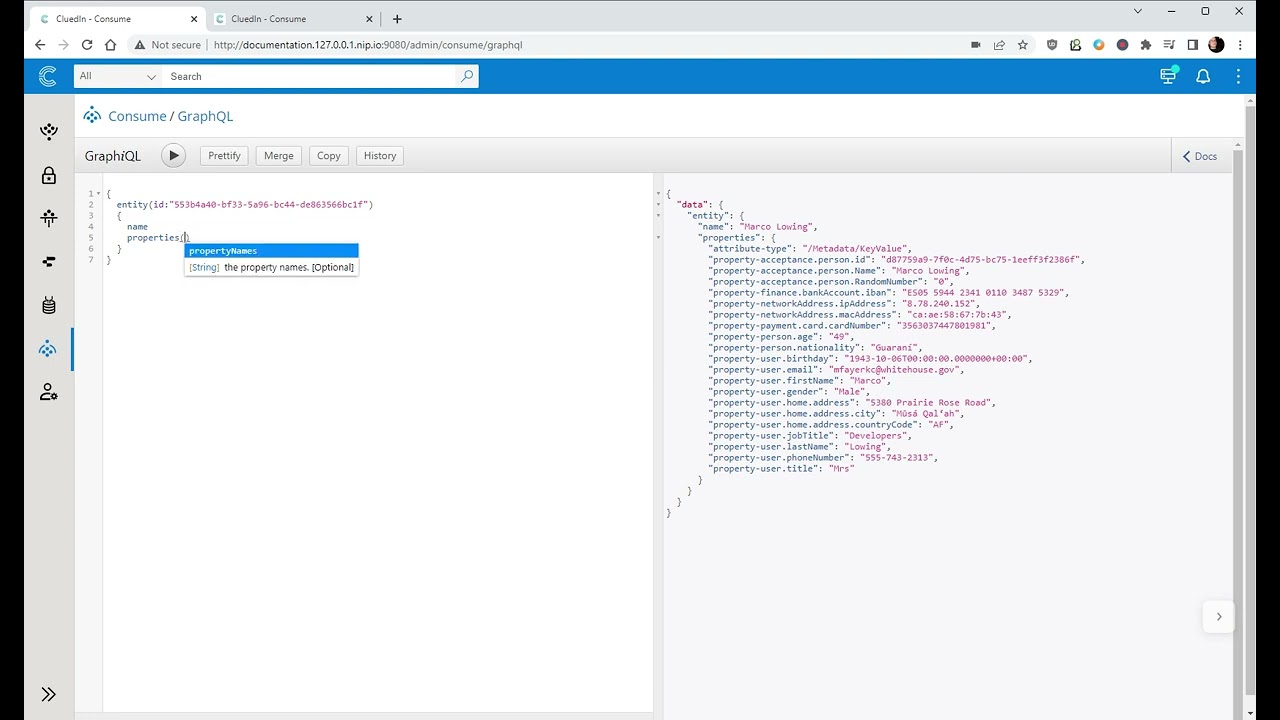The height and width of the screenshot is (720, 1280).
Task: Bookmark this page with the star
Action: 1023,45
